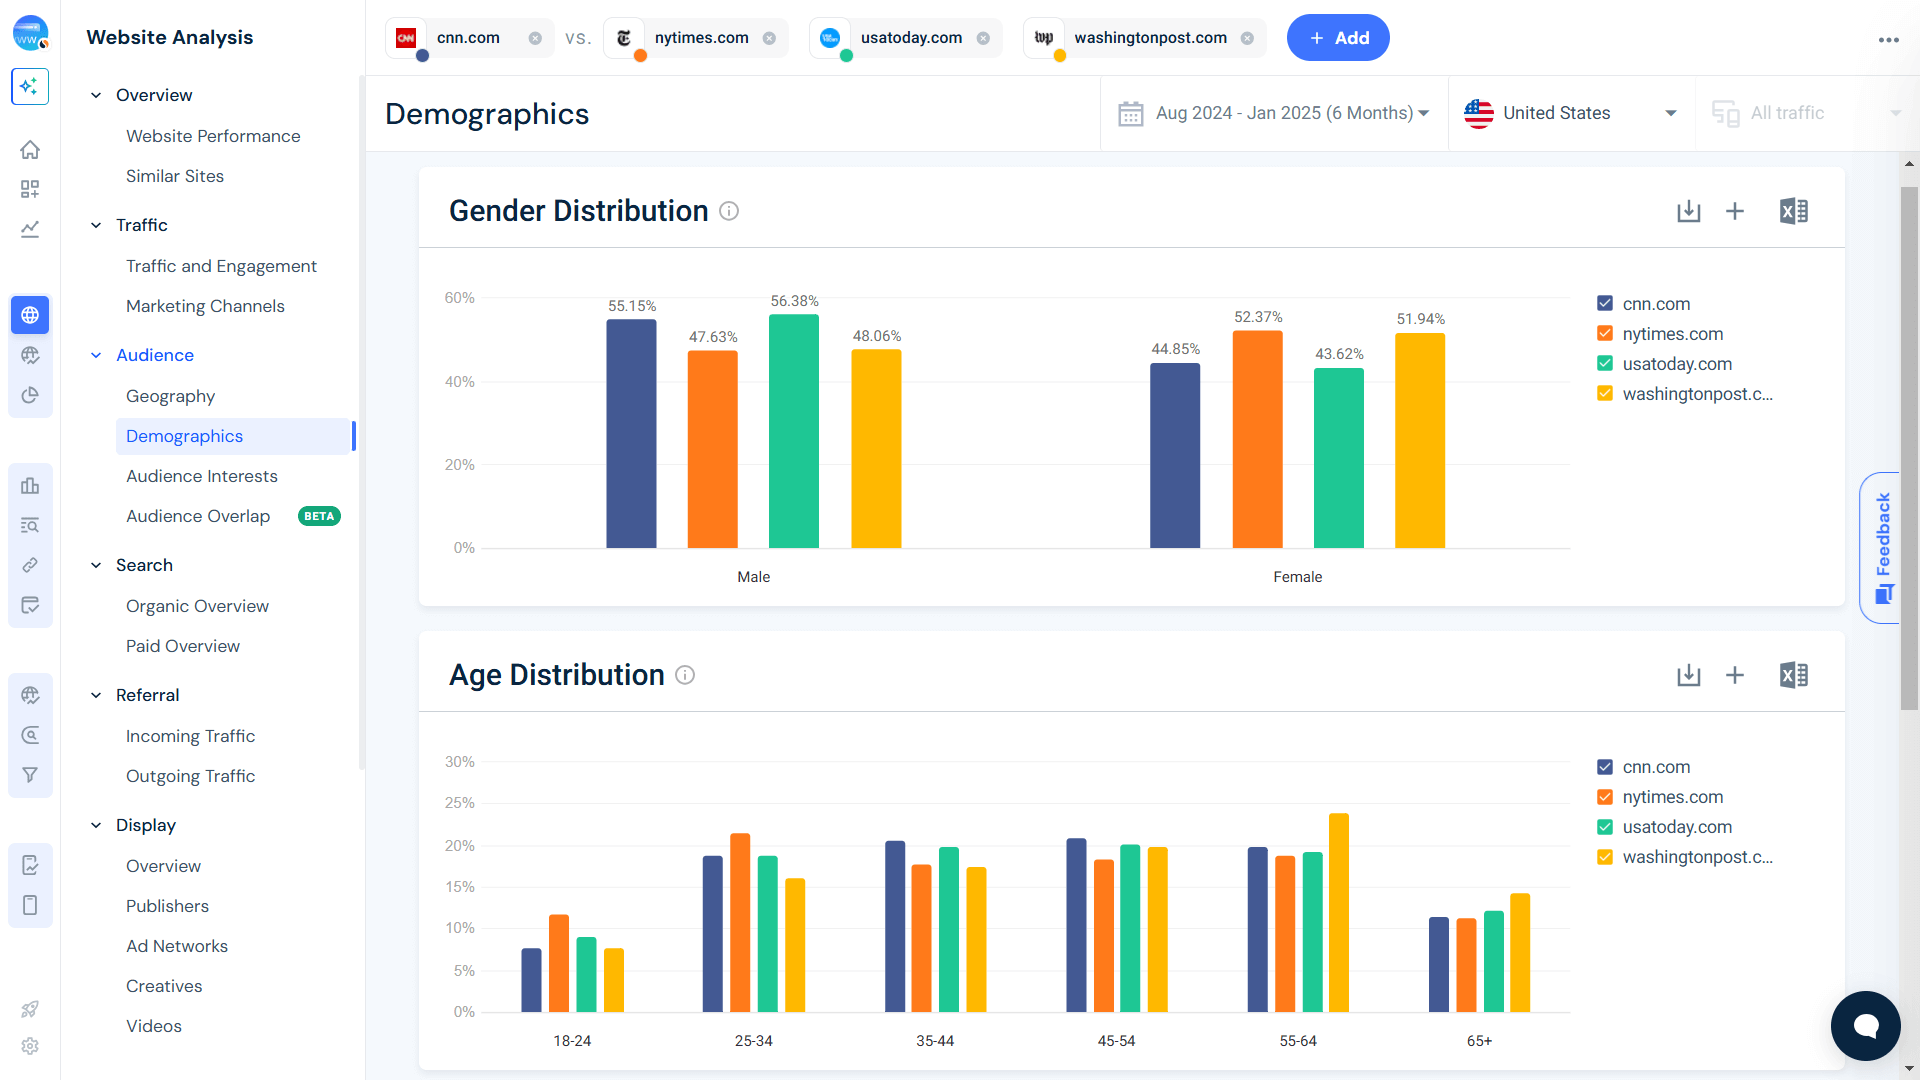1920x1080 pixels.
Task: Uncheck usatoday.com in Age Distribution legend
Action: click(x=1604, y=827)
